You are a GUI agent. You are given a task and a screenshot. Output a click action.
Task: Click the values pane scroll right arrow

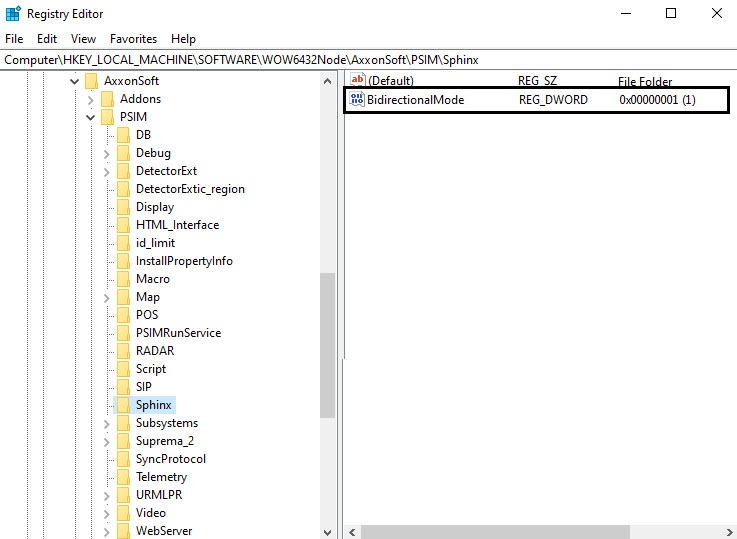(x=729, y=532)
